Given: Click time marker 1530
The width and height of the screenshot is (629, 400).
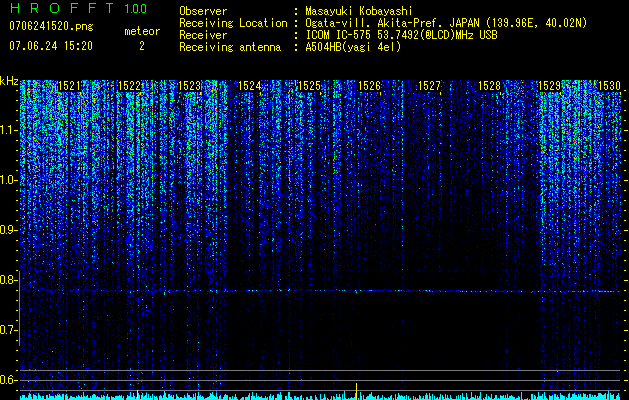Looking at the screenshot, I should coord(609,85).
